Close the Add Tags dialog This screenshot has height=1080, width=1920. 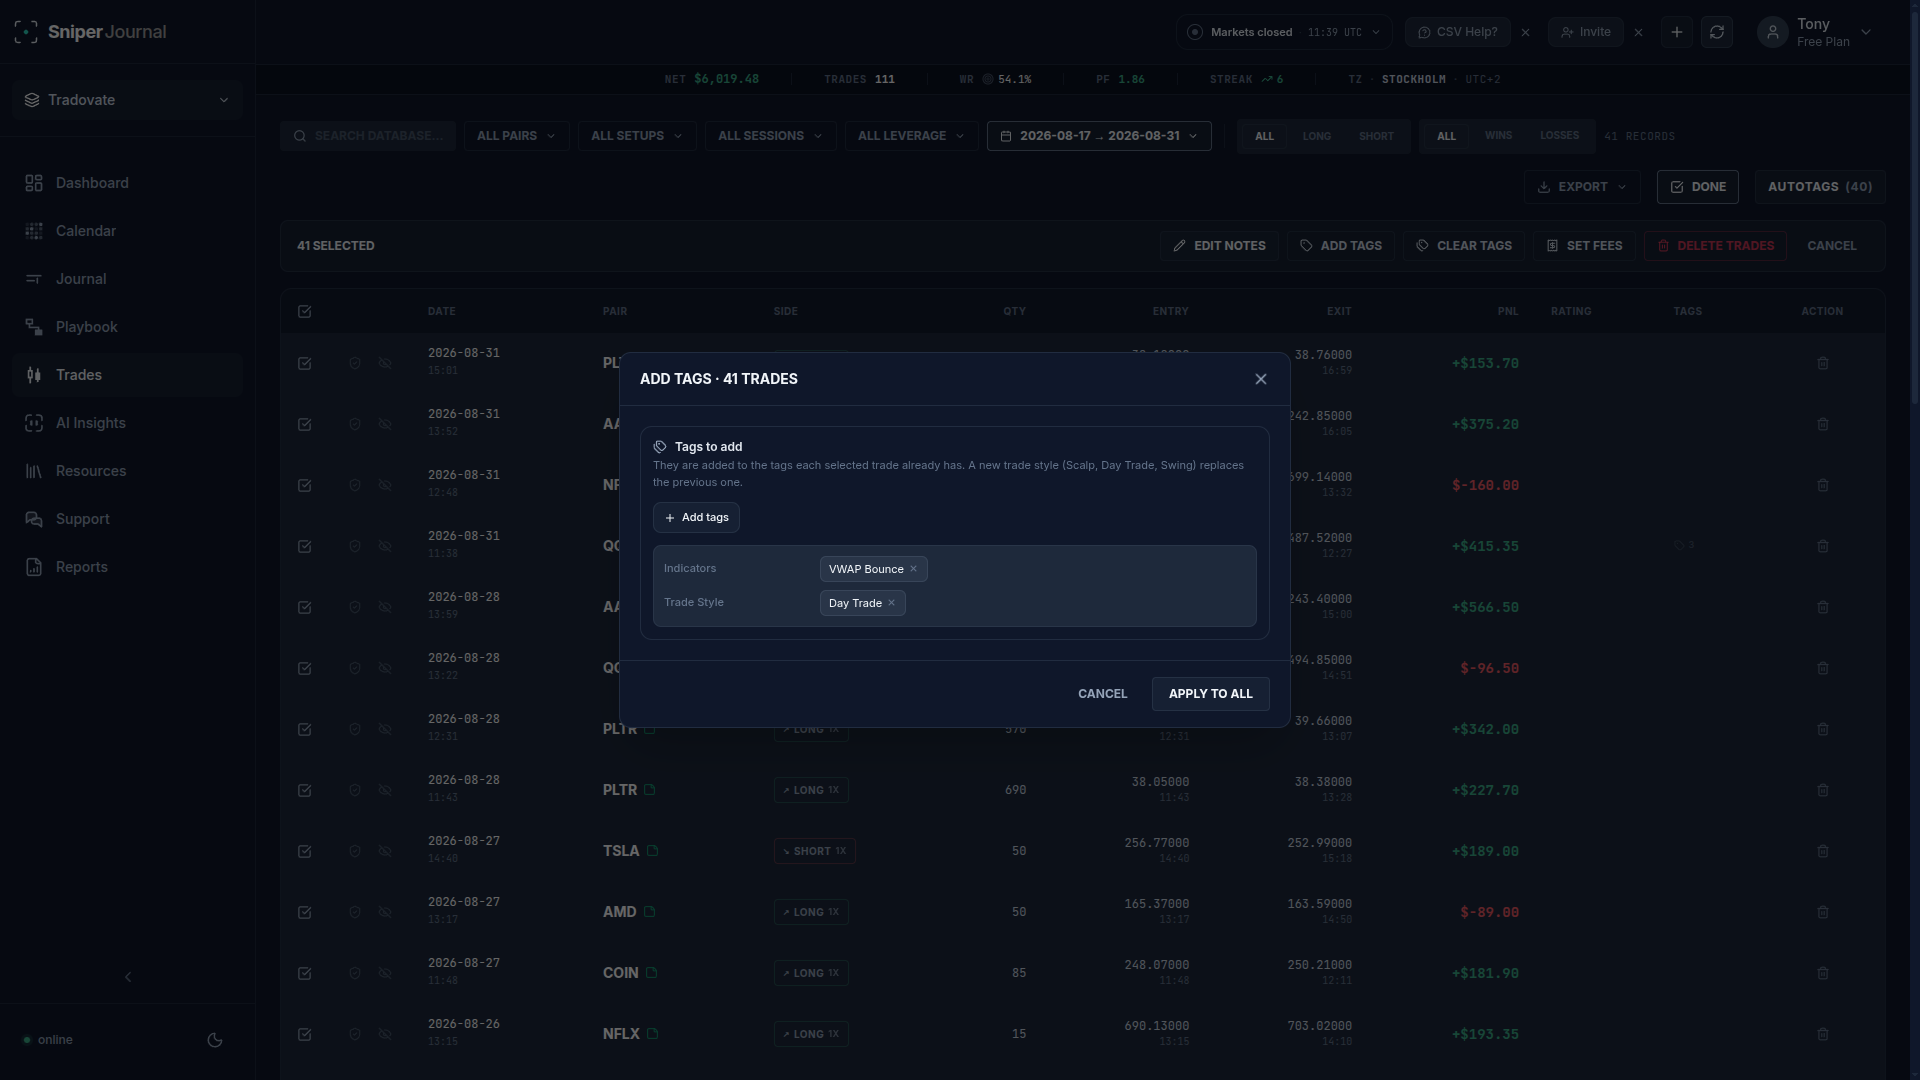point(1260,379)
